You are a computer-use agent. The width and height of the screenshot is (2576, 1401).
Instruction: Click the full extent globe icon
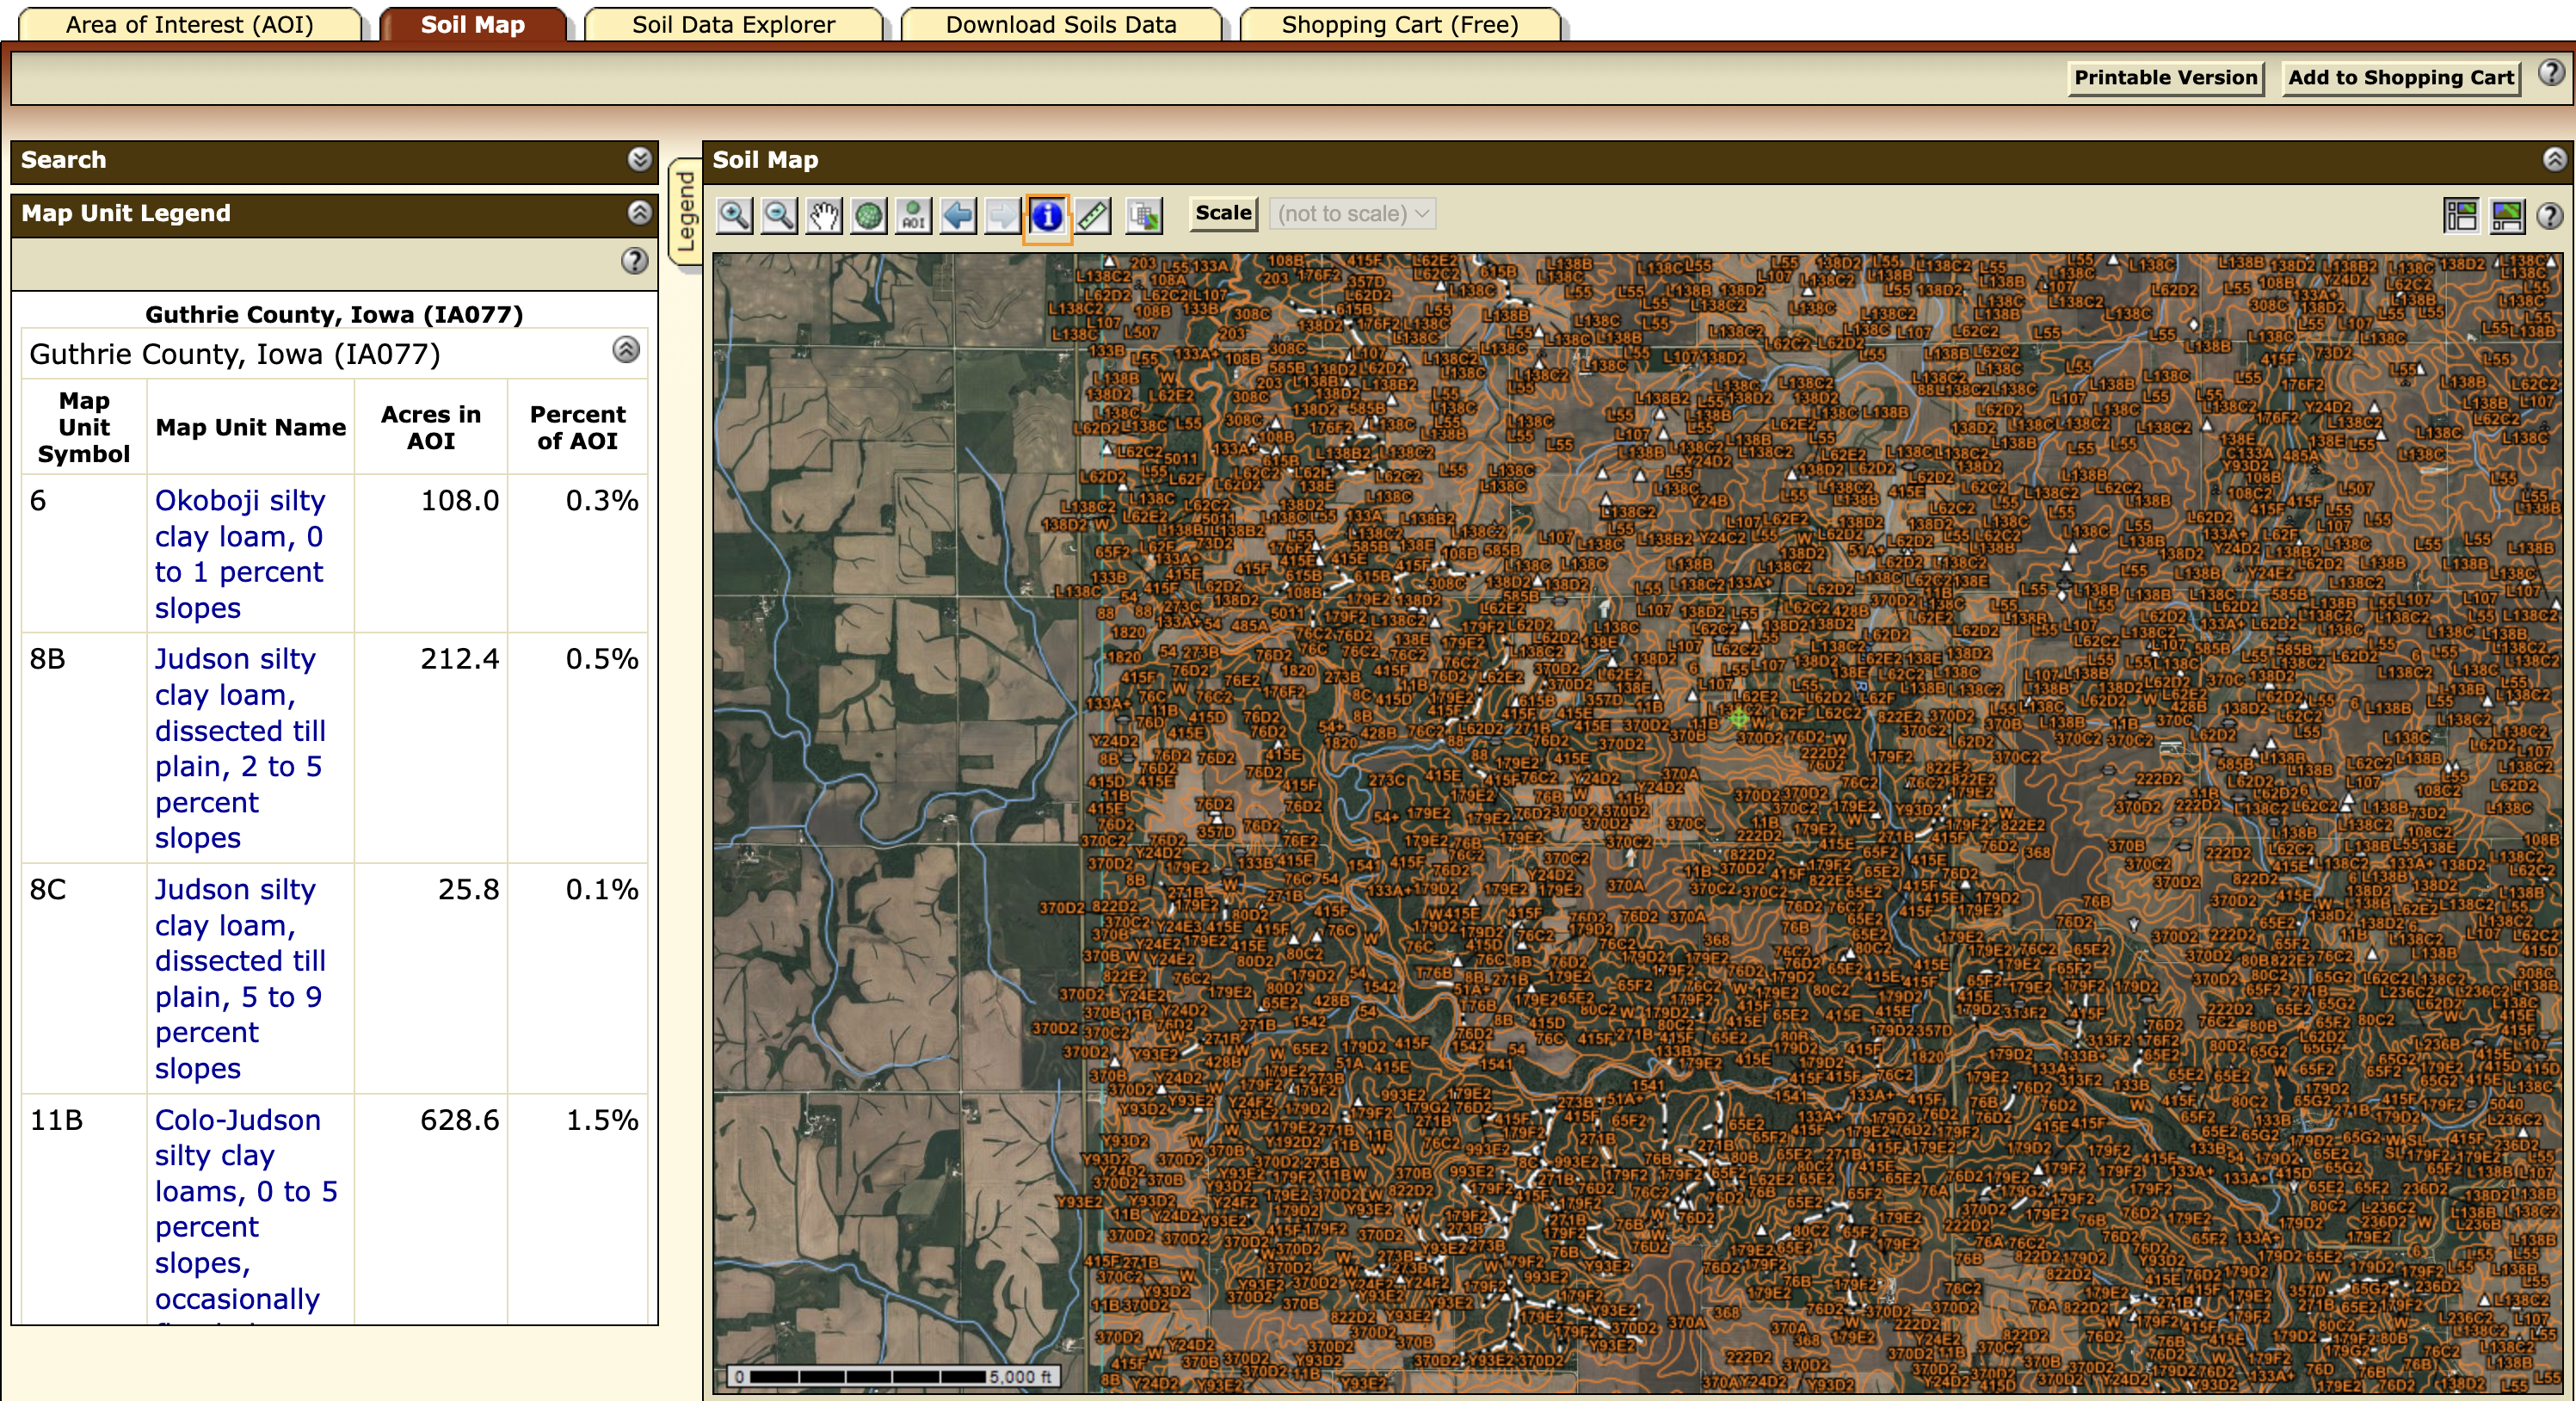[x=868, y=215]
